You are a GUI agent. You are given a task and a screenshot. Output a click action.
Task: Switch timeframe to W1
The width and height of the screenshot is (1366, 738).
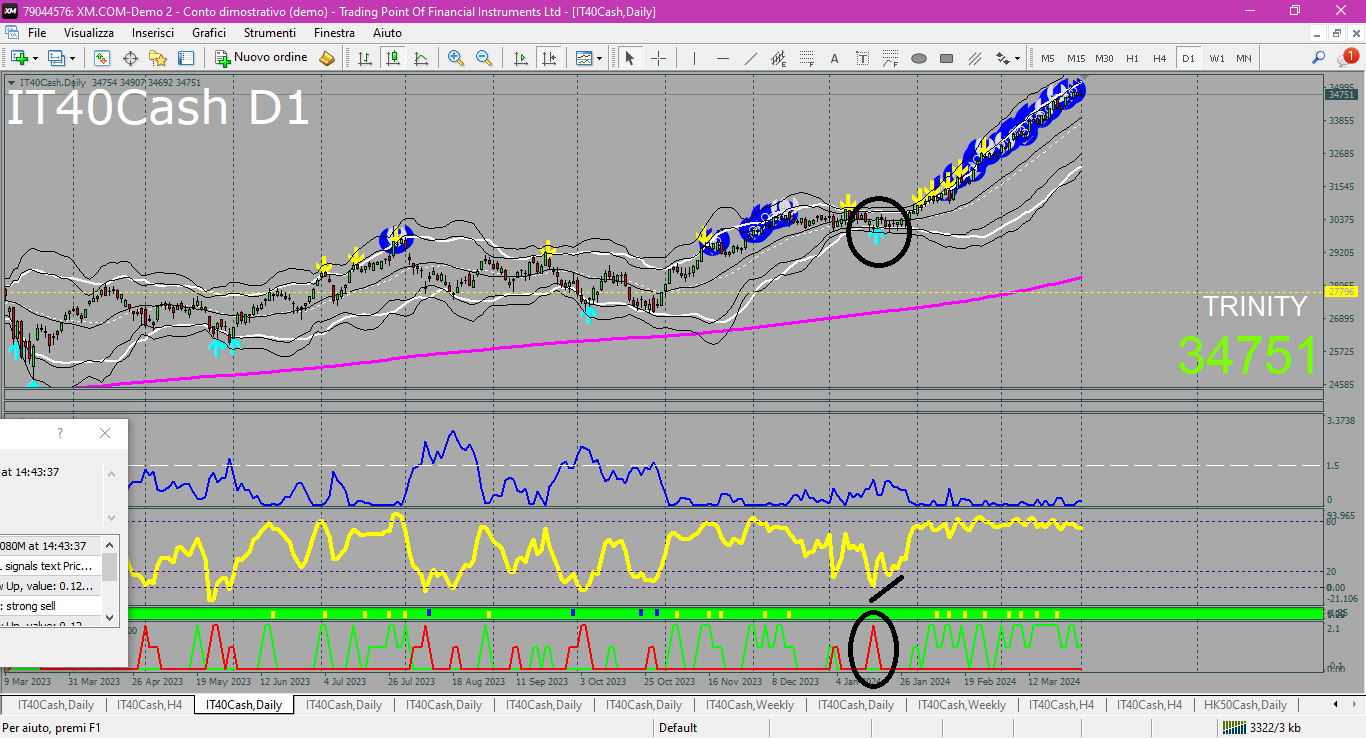1216,58
